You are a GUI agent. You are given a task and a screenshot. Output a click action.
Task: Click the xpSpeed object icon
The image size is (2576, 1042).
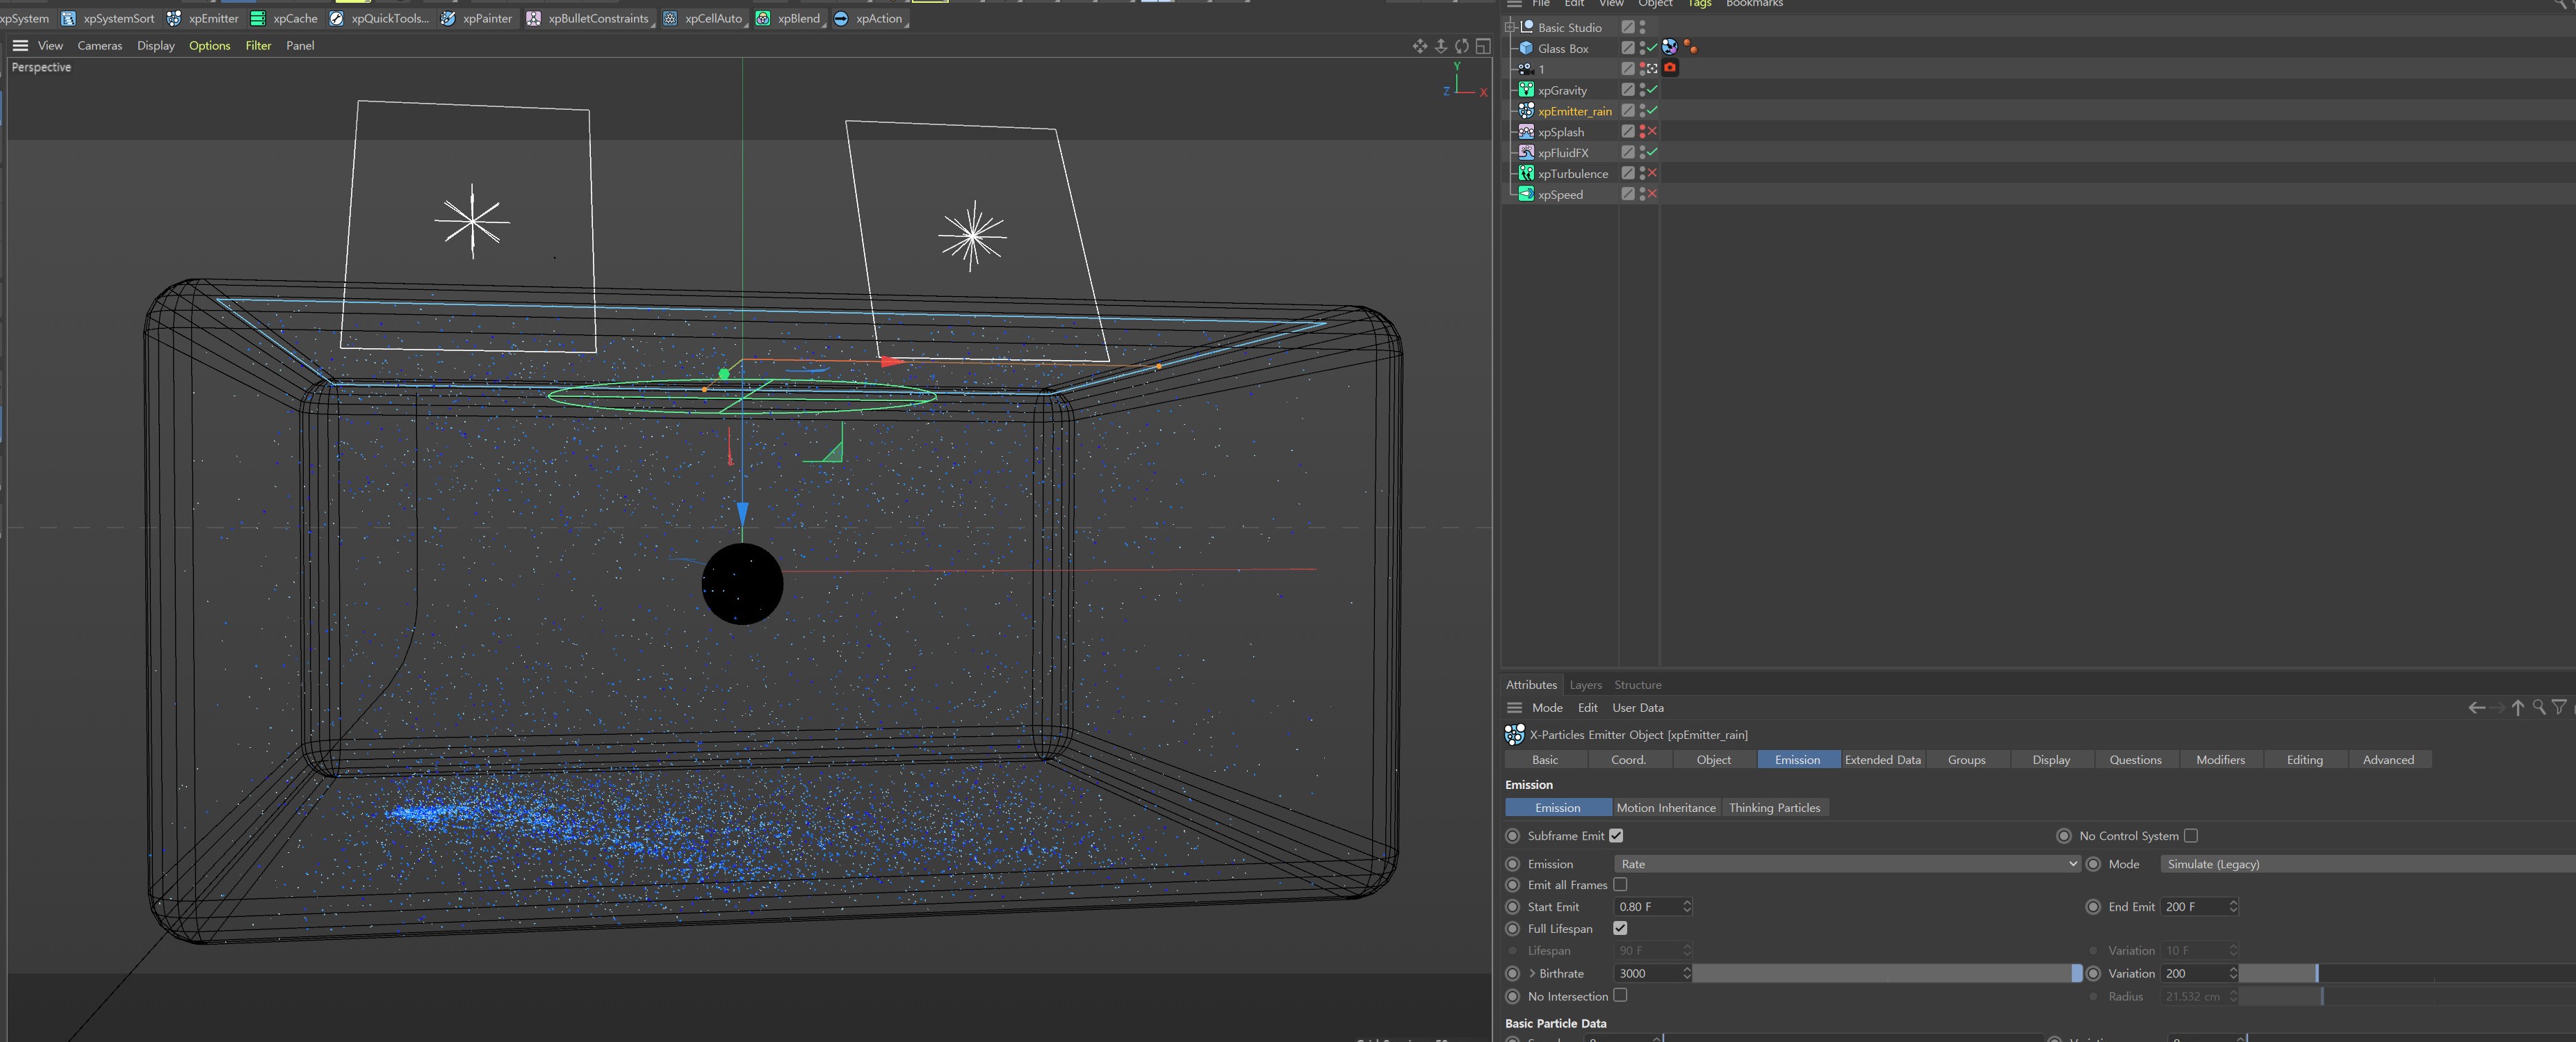pos(1526,194)
